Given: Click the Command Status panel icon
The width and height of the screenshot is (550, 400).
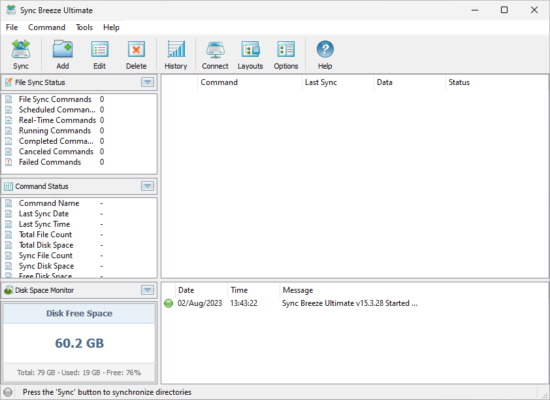Looking at the screenshot, I should click(8, 186).
